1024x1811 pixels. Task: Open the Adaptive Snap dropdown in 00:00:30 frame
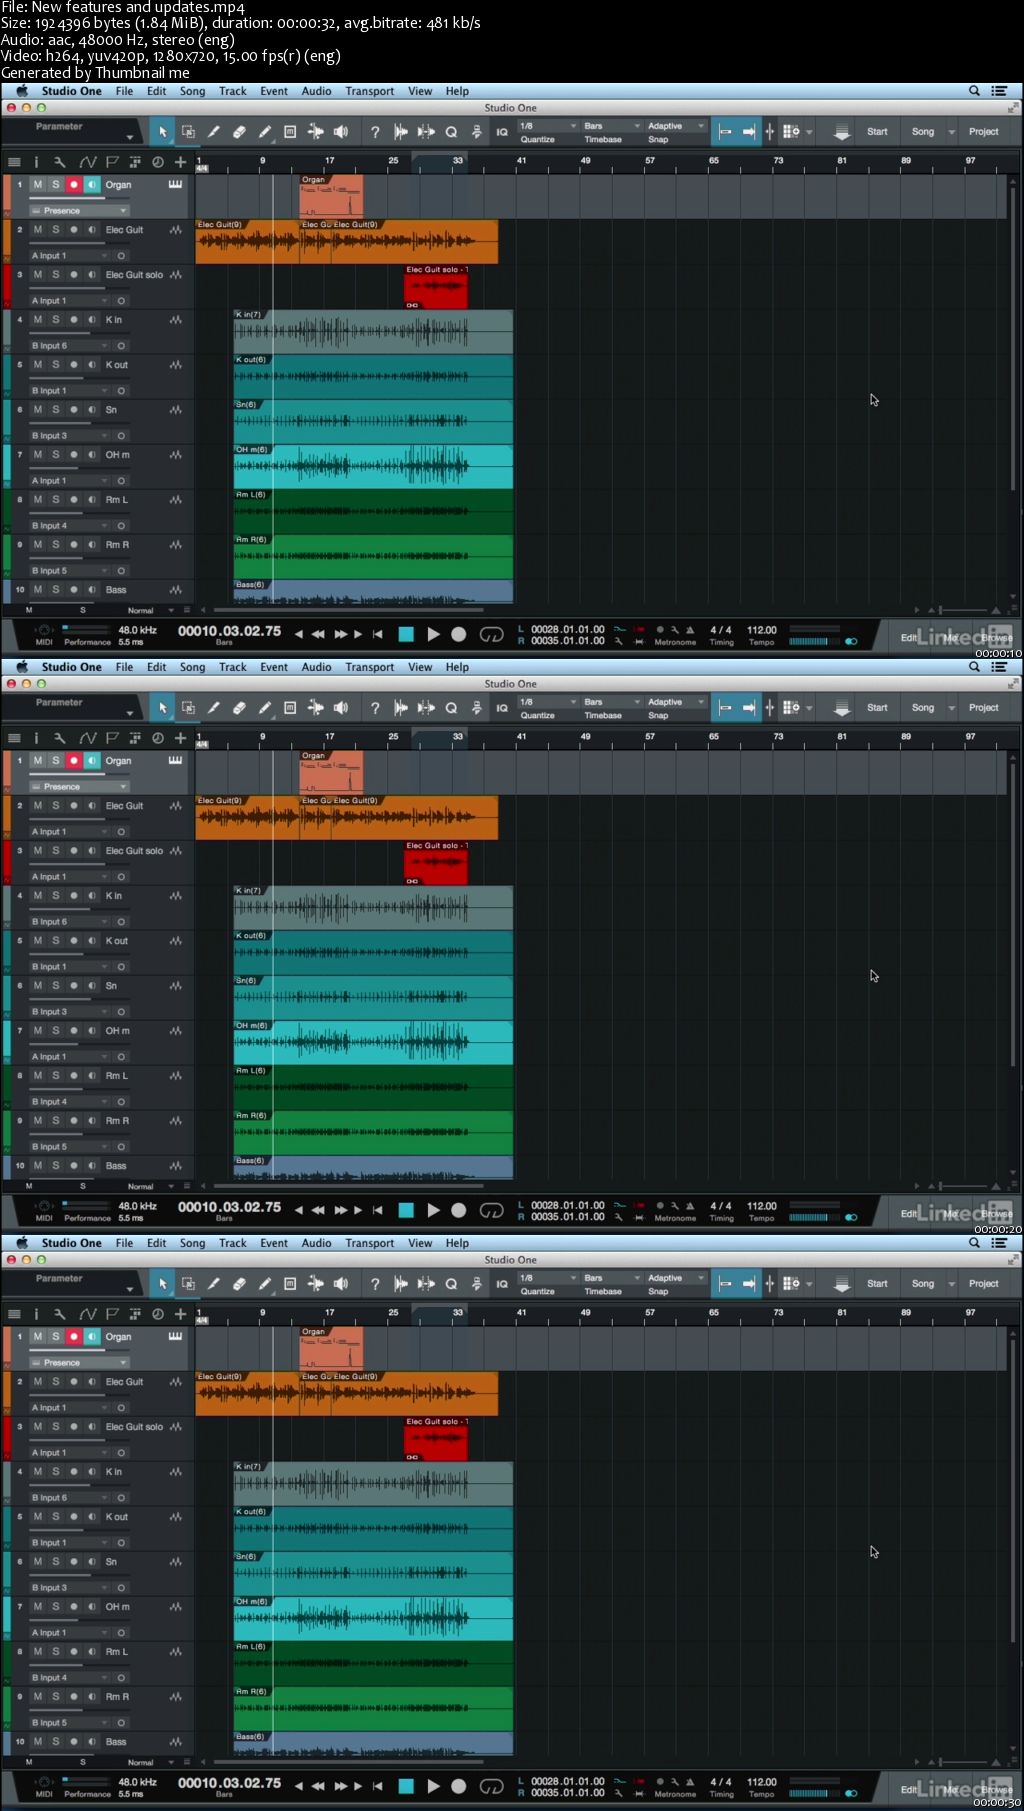point(676,1279)
